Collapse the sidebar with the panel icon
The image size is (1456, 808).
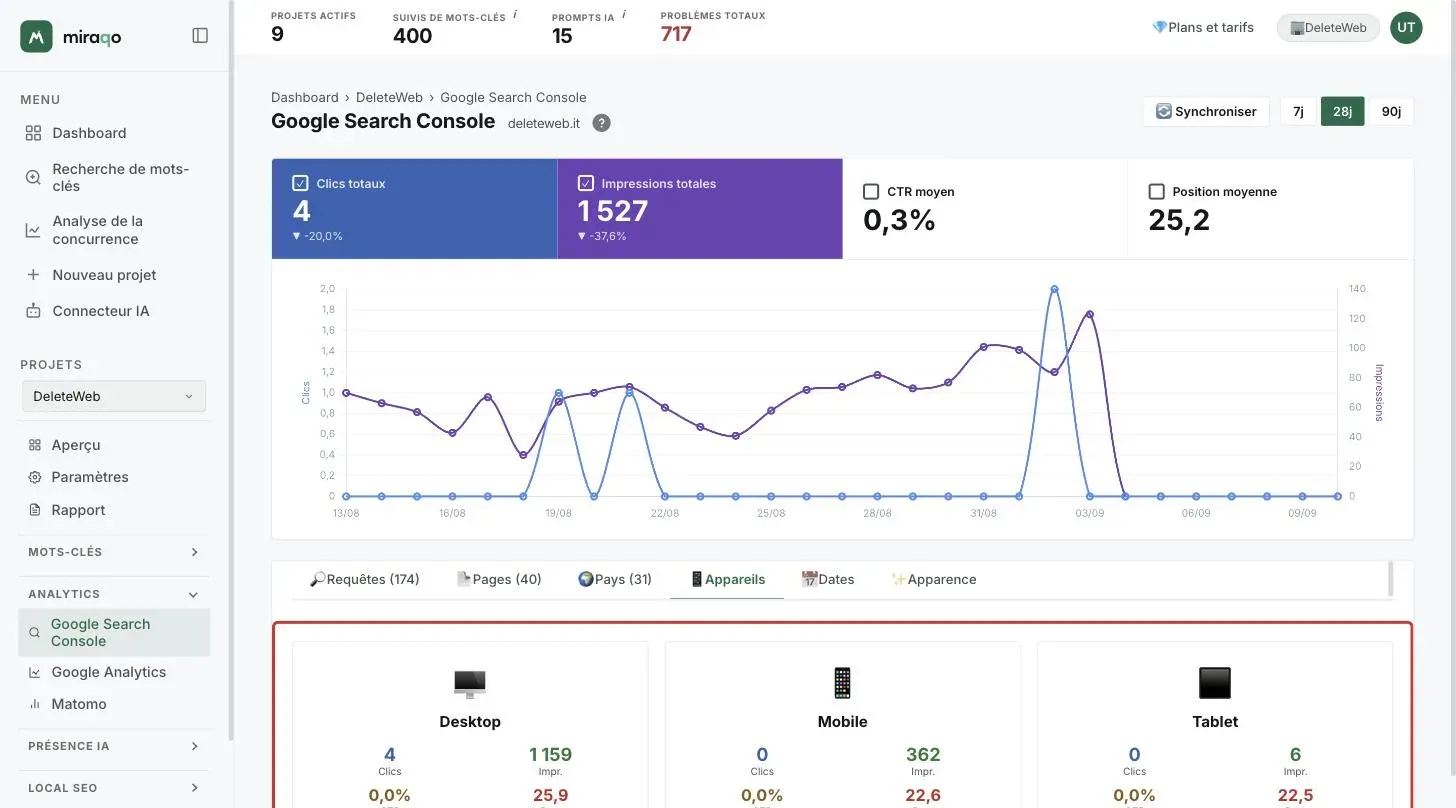pyautogui.click(x=200, y=36)
